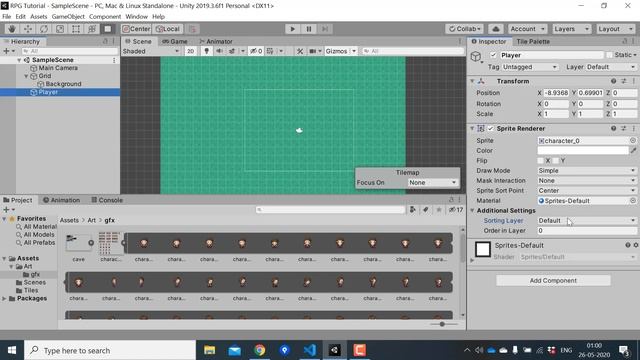
Task: Switch to the Tile Palette tab
Action: (533, 42)
